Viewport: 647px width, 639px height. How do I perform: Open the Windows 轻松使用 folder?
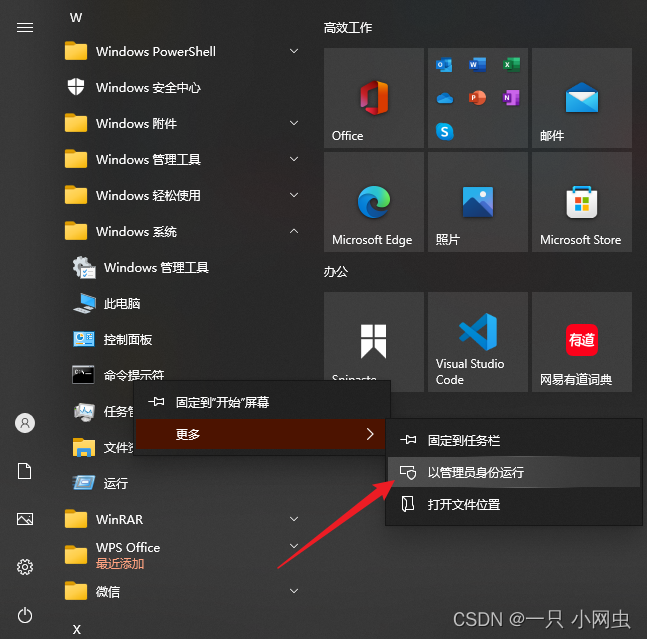coord(182,195)
